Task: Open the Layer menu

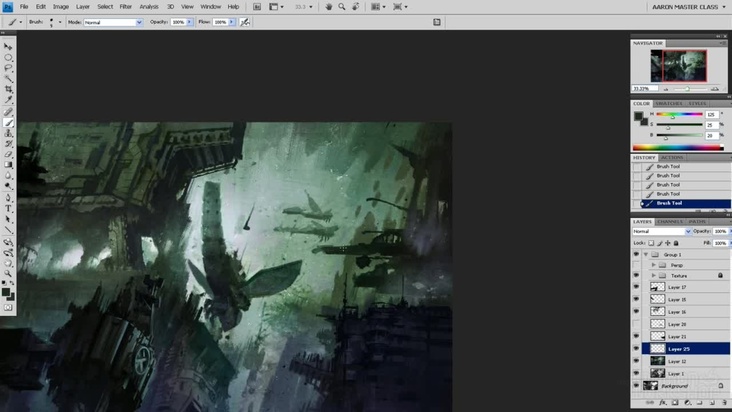Action: [83, 7]
